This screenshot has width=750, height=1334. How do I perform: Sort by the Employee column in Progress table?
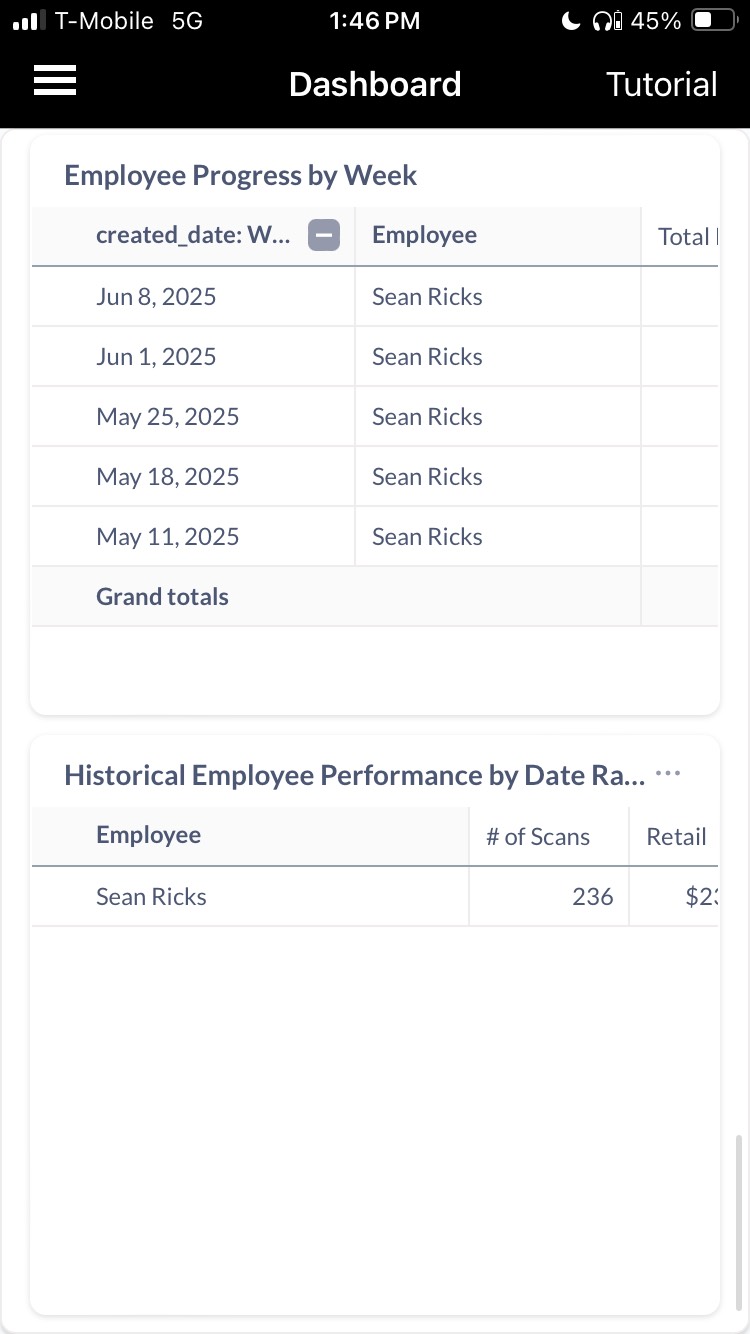coord(424,236)
